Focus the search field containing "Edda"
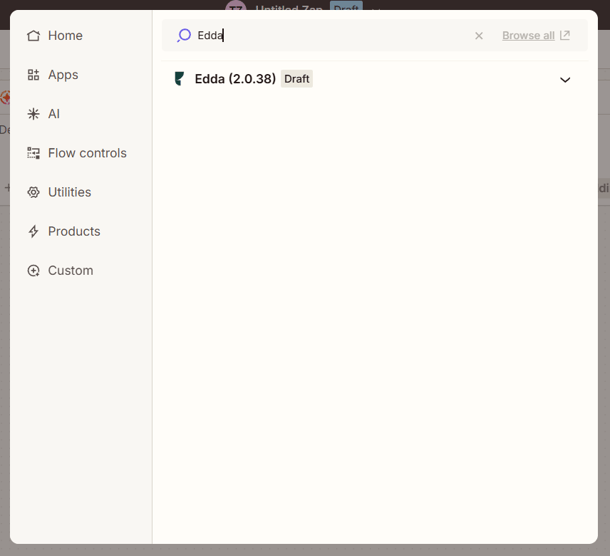 click(330, 36)
